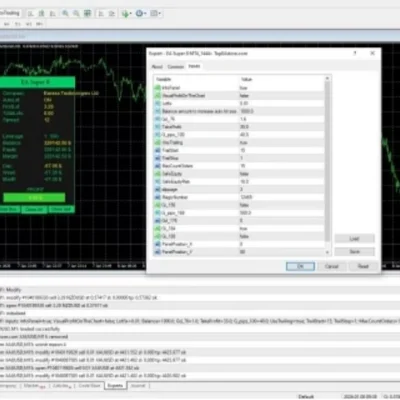Edit the MagicNumber value 12345

282,197
